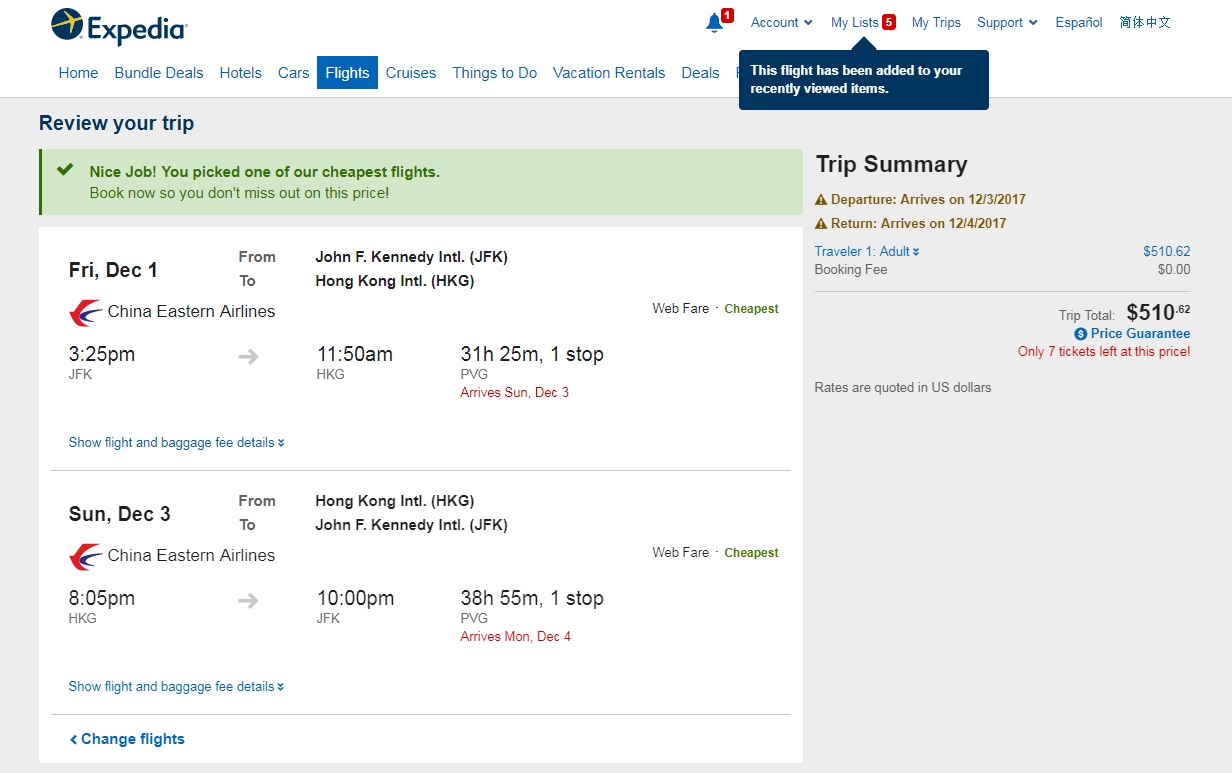The width and height of the screenshot is (1232, 773).
Task: Expand Traveler 1: Adult price details
Action: [x=867, y=252]
